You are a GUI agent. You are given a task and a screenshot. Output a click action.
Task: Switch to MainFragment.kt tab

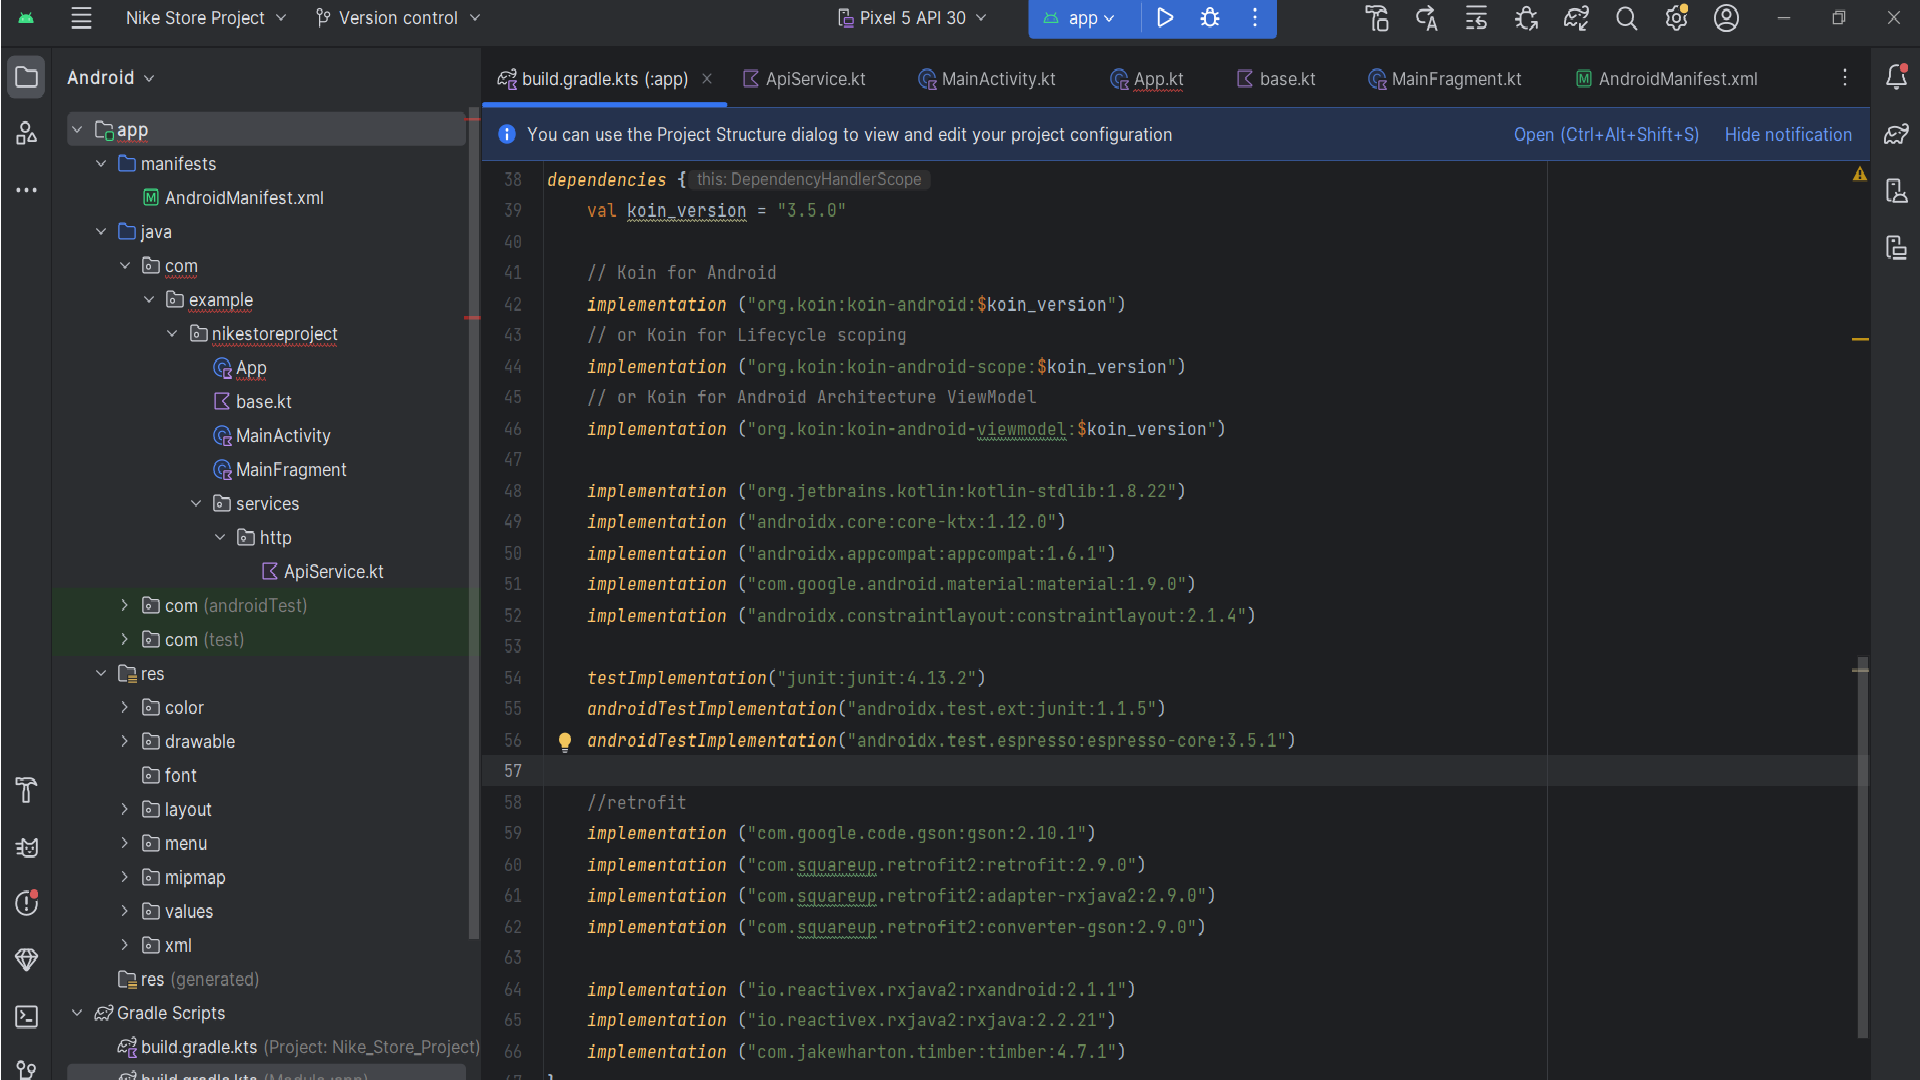(x=1445, y=79)
